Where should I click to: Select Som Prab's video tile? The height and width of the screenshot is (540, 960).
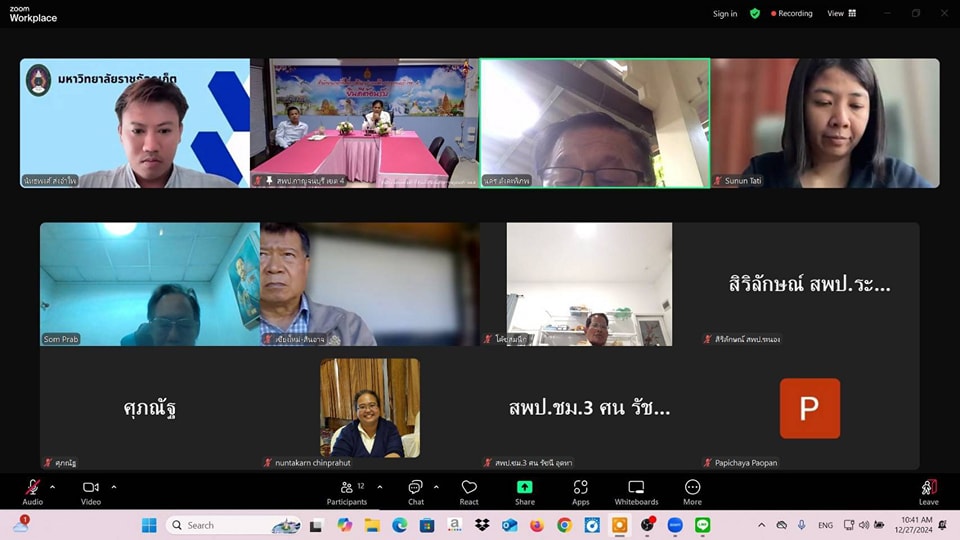[150, 284]
